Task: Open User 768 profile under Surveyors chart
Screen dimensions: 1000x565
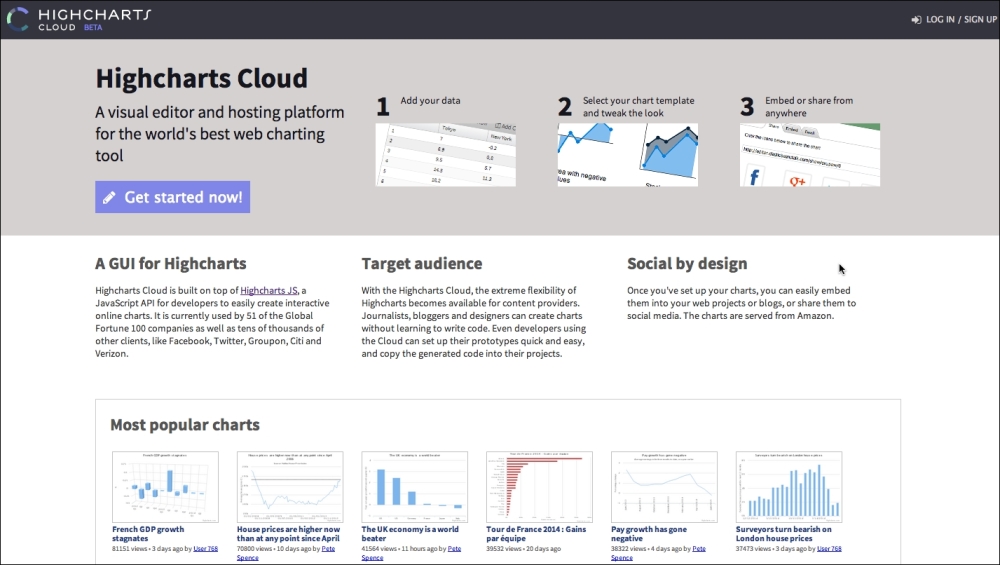Action: click(829, 548)
